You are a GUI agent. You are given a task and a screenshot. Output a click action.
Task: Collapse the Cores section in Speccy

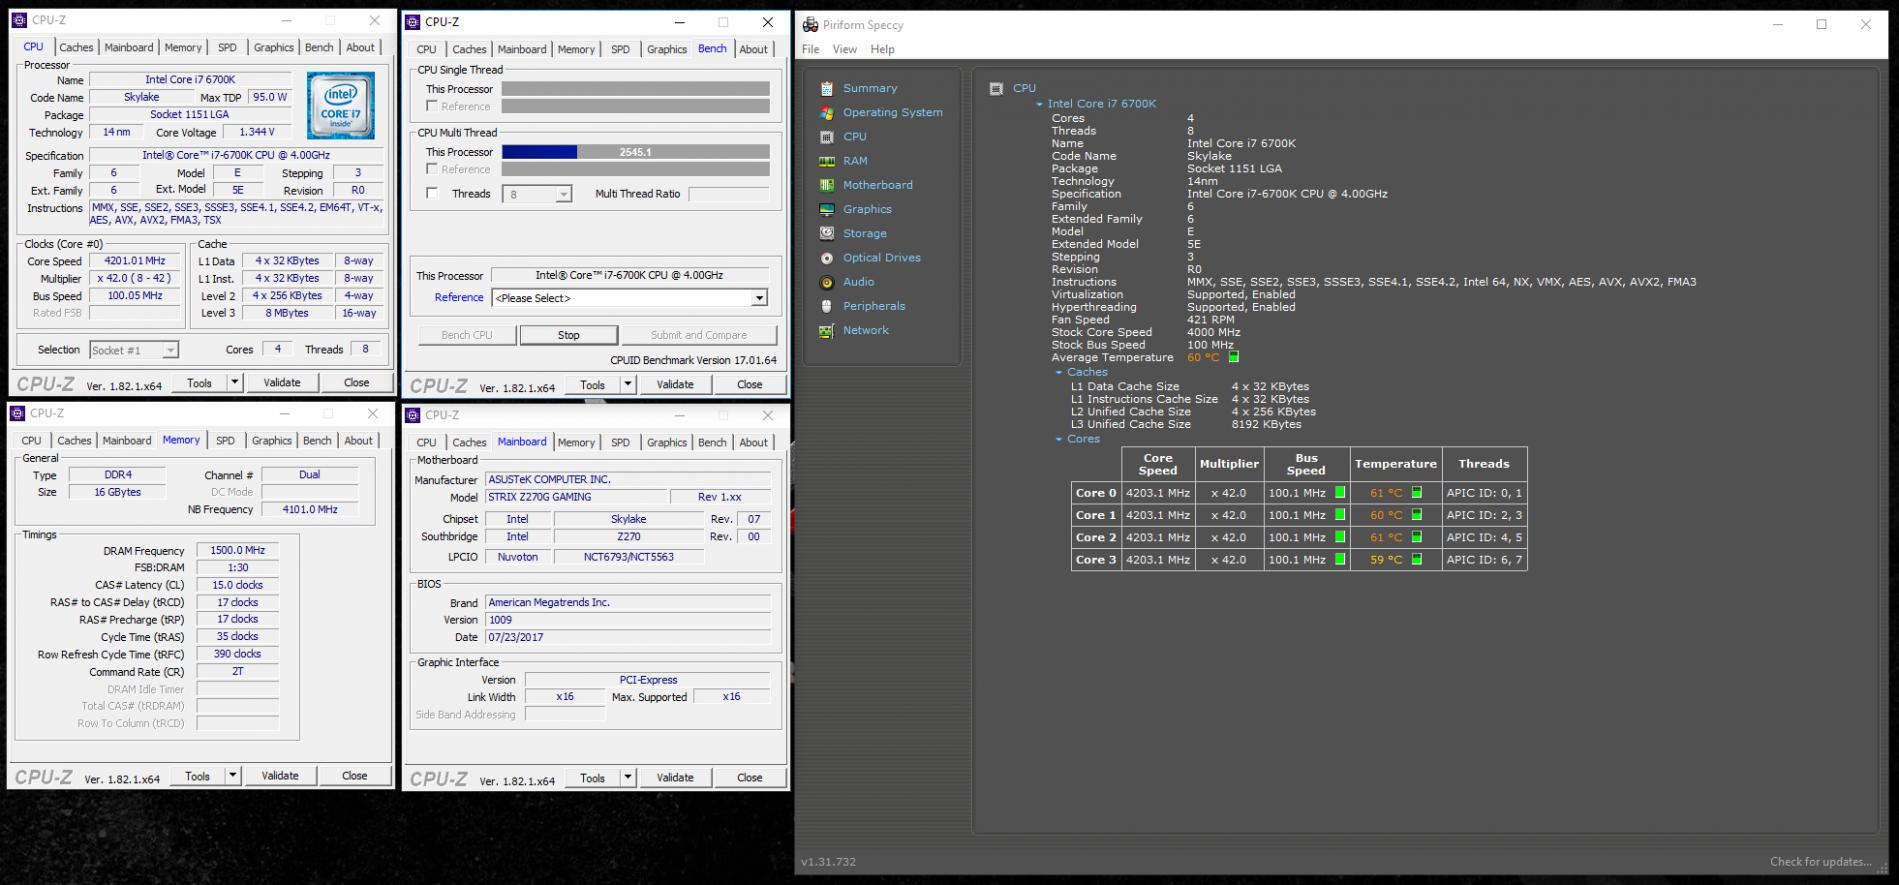1059,439
